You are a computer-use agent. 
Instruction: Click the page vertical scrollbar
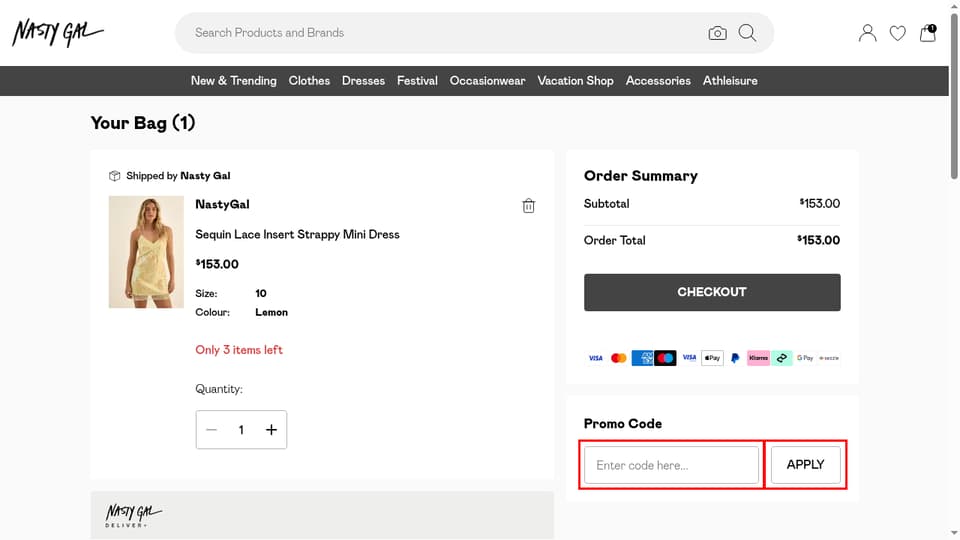point(954,97)
